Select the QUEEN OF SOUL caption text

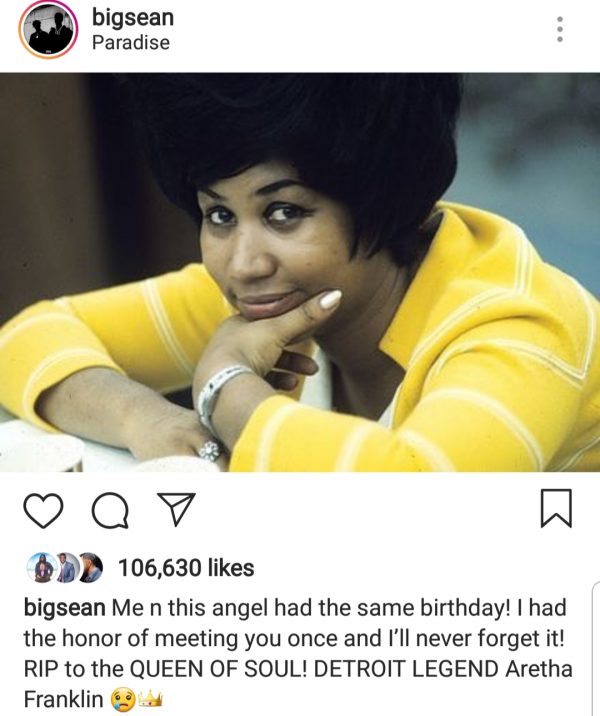pyautogui.click(x=215, y=669)
